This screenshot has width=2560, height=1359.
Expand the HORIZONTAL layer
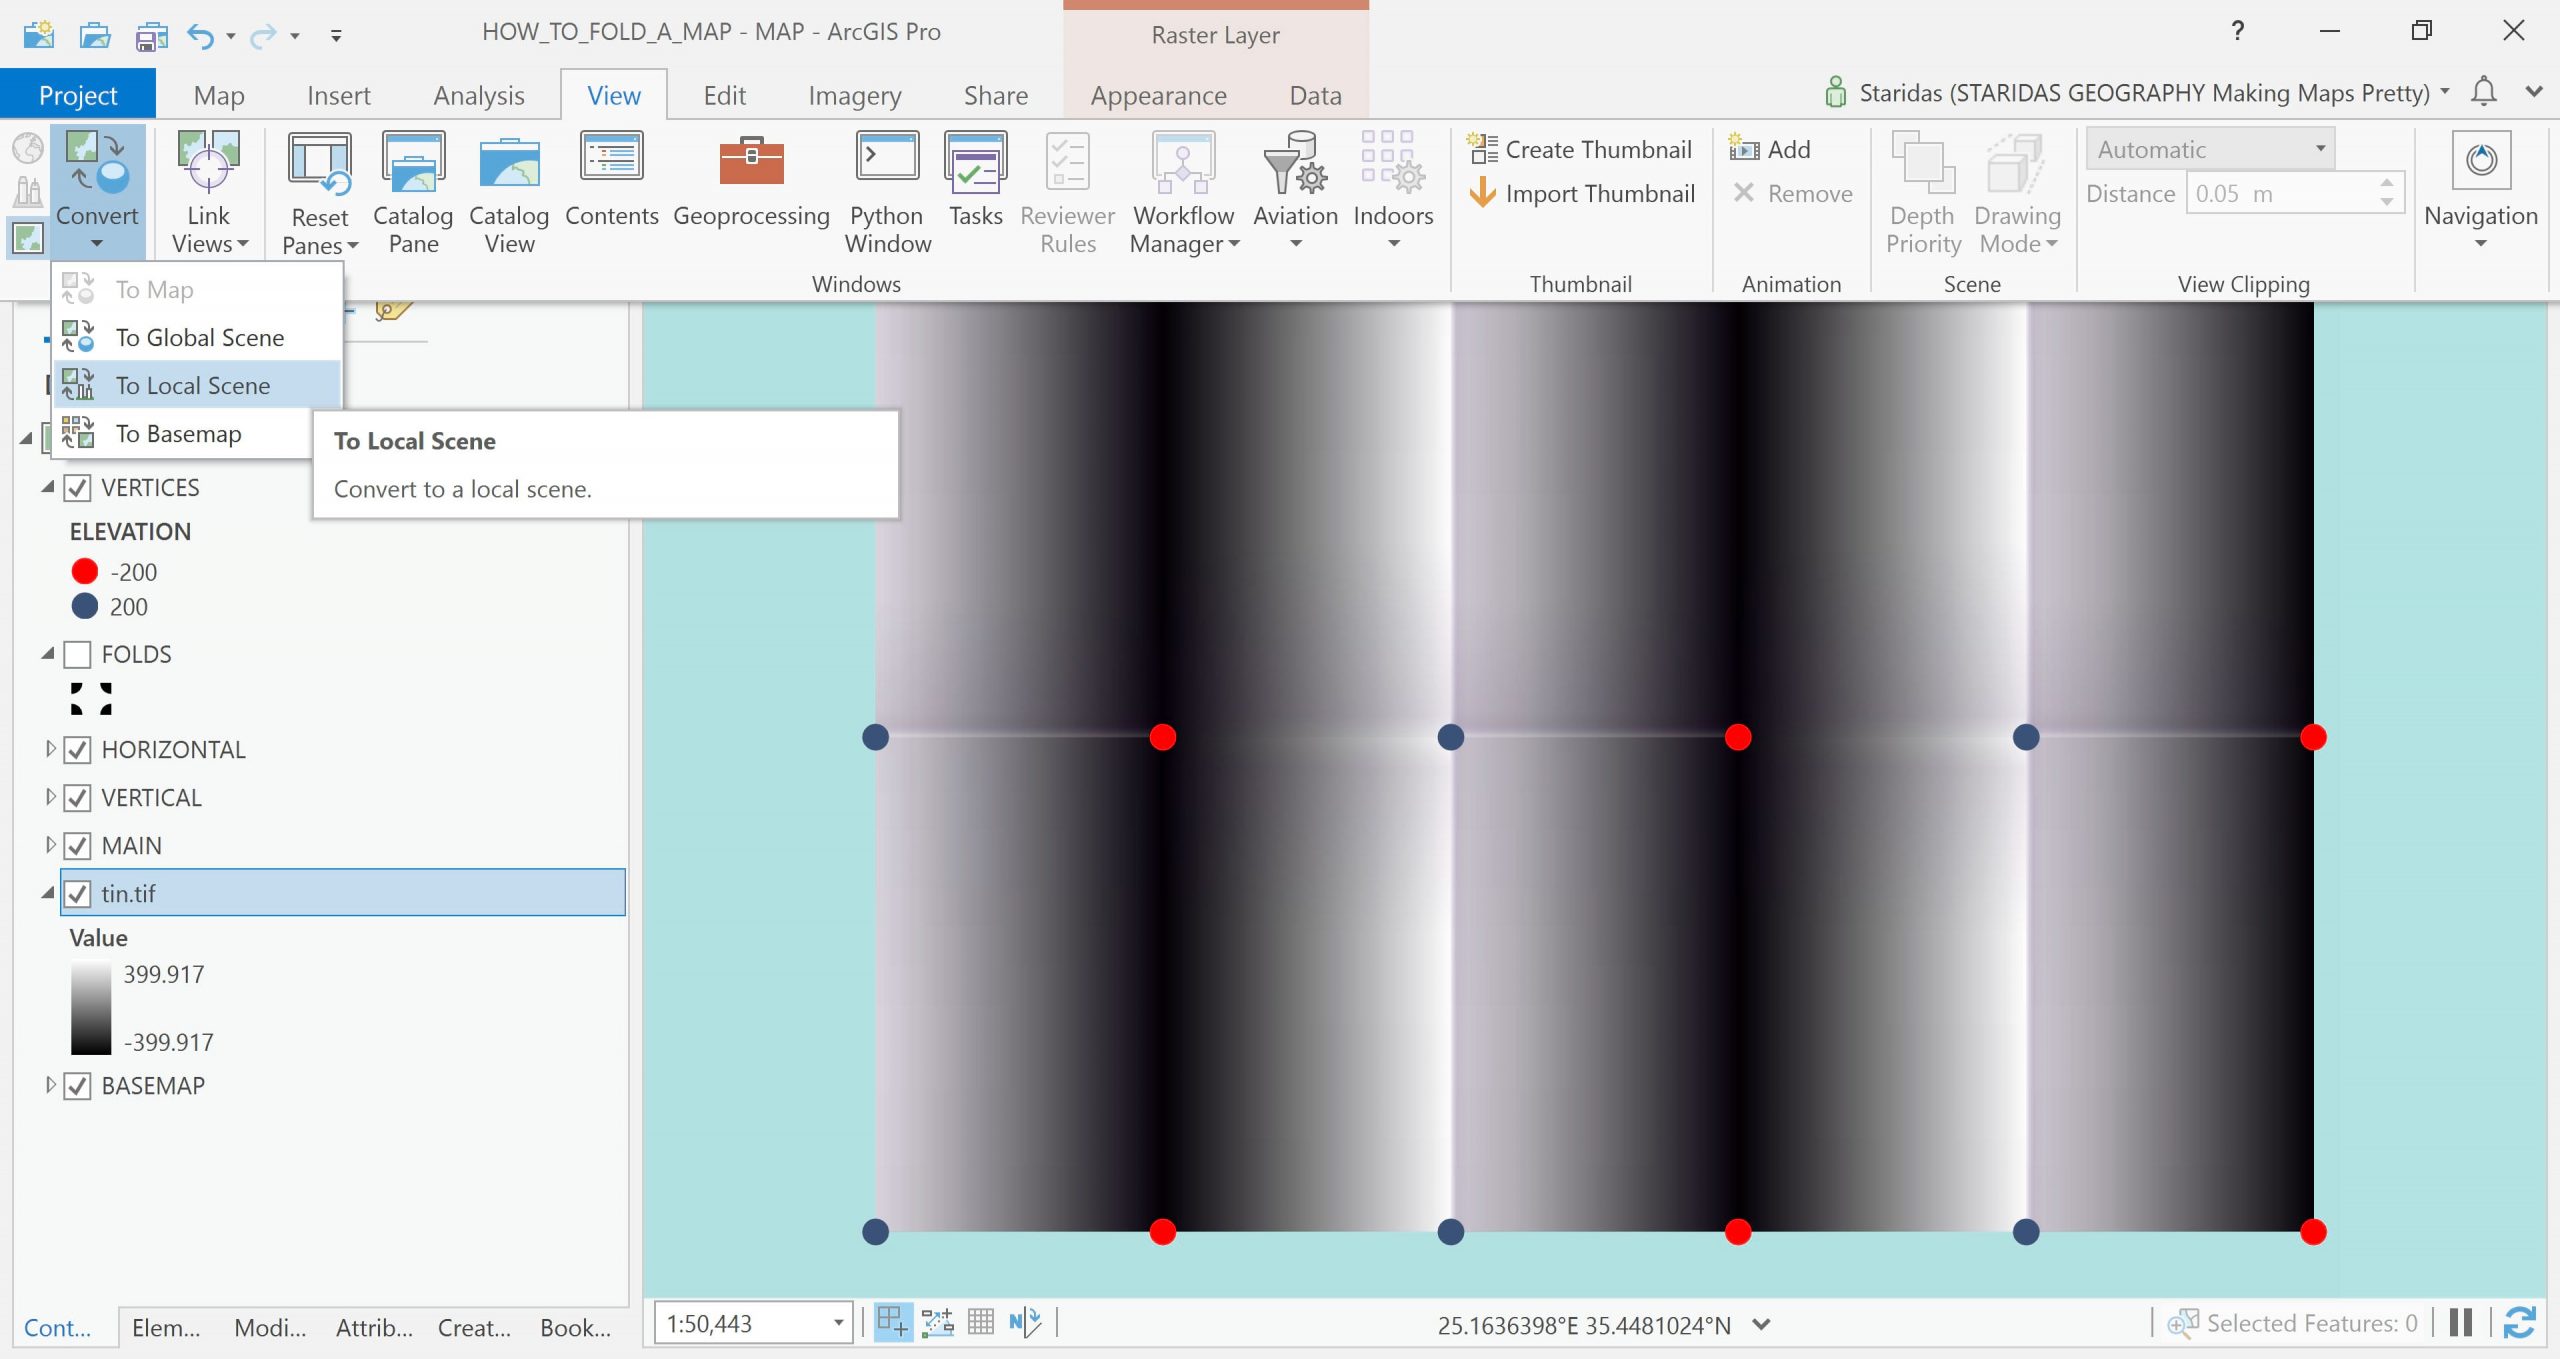click(49, 749)
